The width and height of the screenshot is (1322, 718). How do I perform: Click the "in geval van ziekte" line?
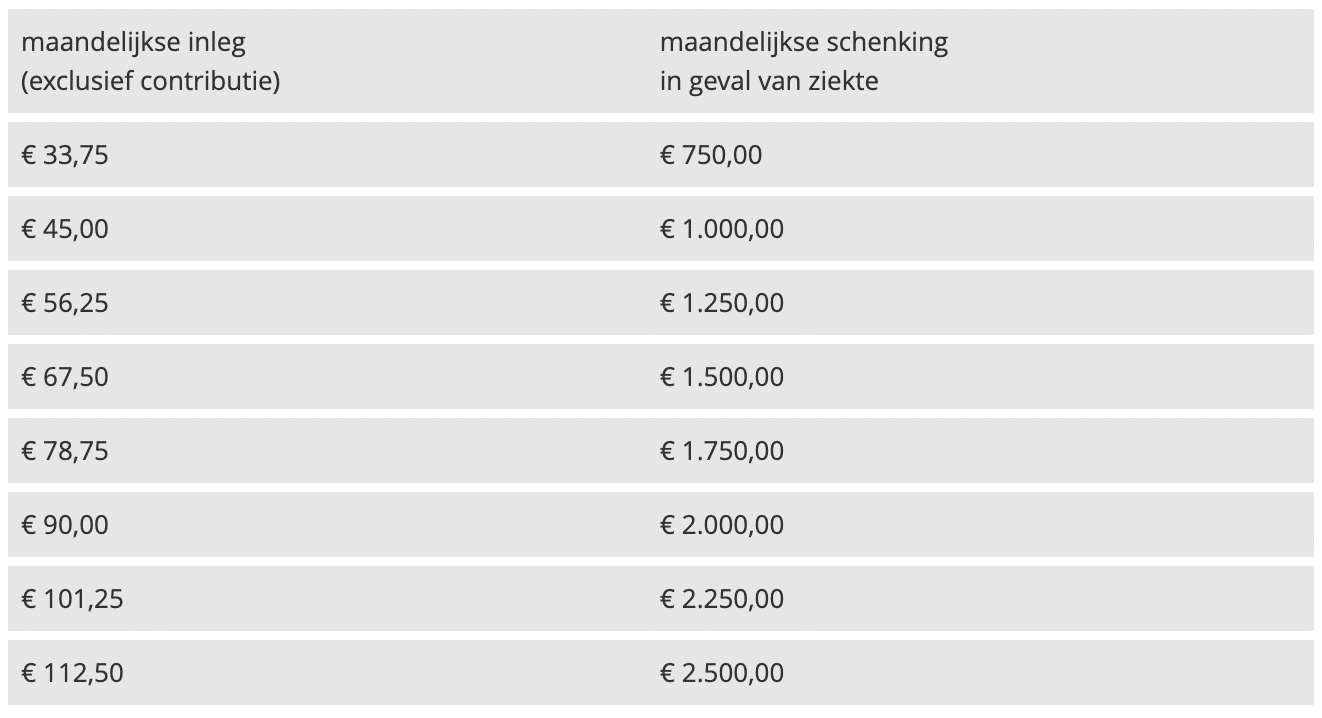coord(769,81)
